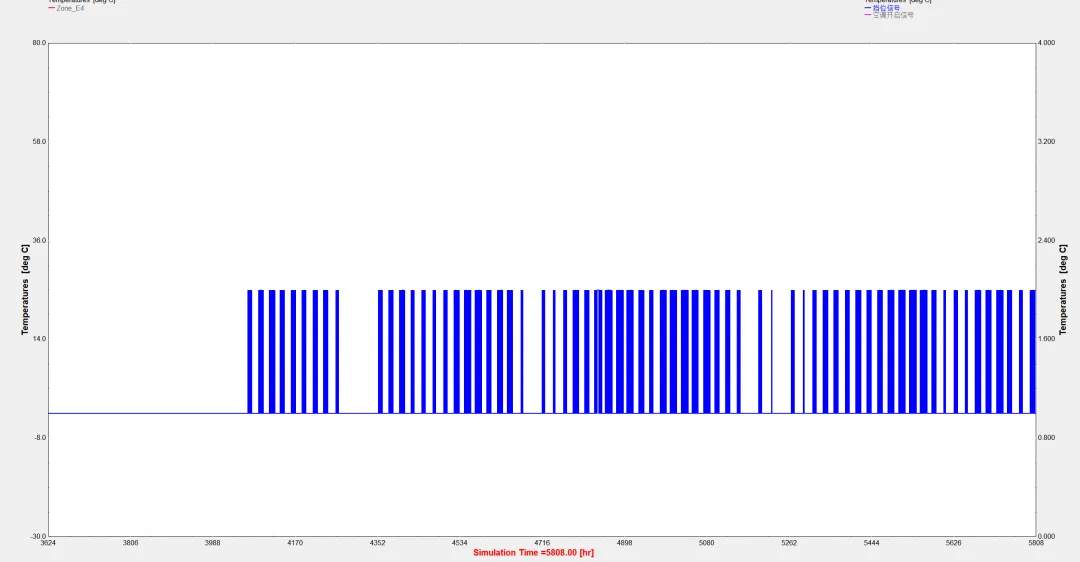Click right axis value 3.200

tap(1046, 142)
